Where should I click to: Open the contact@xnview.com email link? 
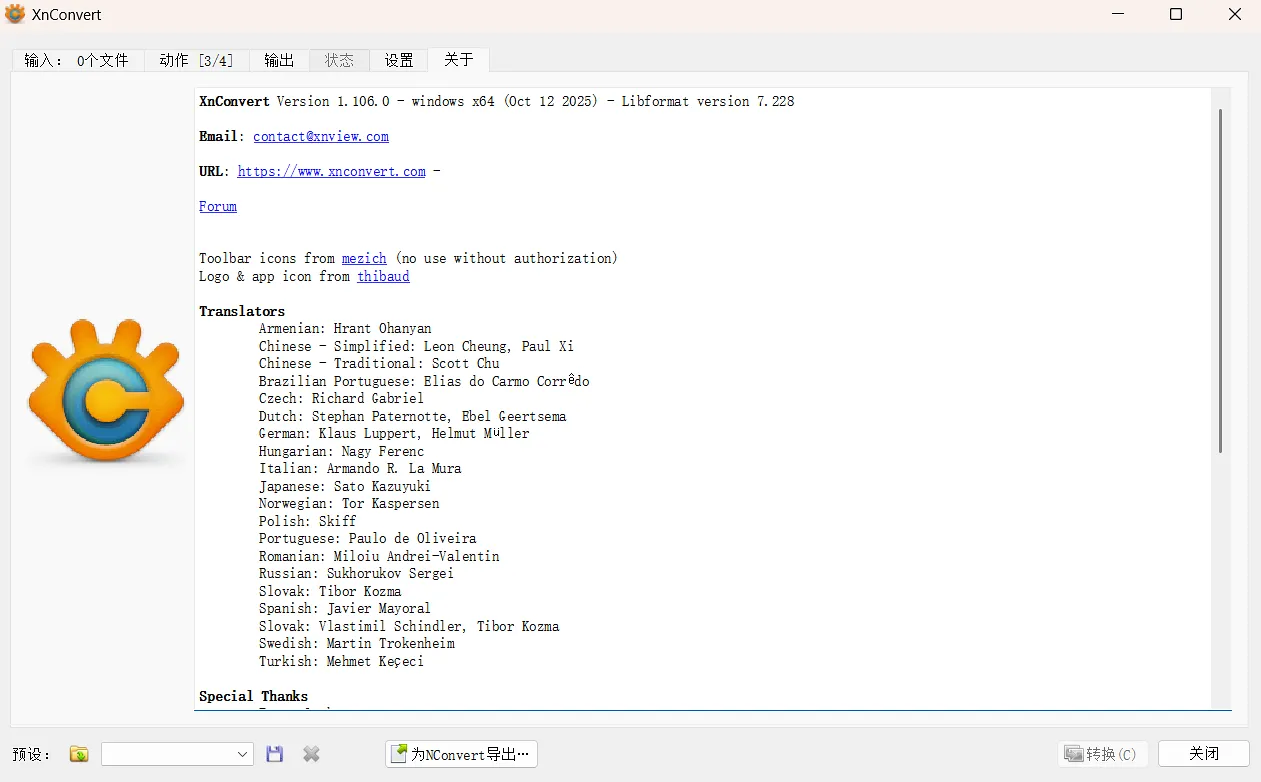pos(320,136)
